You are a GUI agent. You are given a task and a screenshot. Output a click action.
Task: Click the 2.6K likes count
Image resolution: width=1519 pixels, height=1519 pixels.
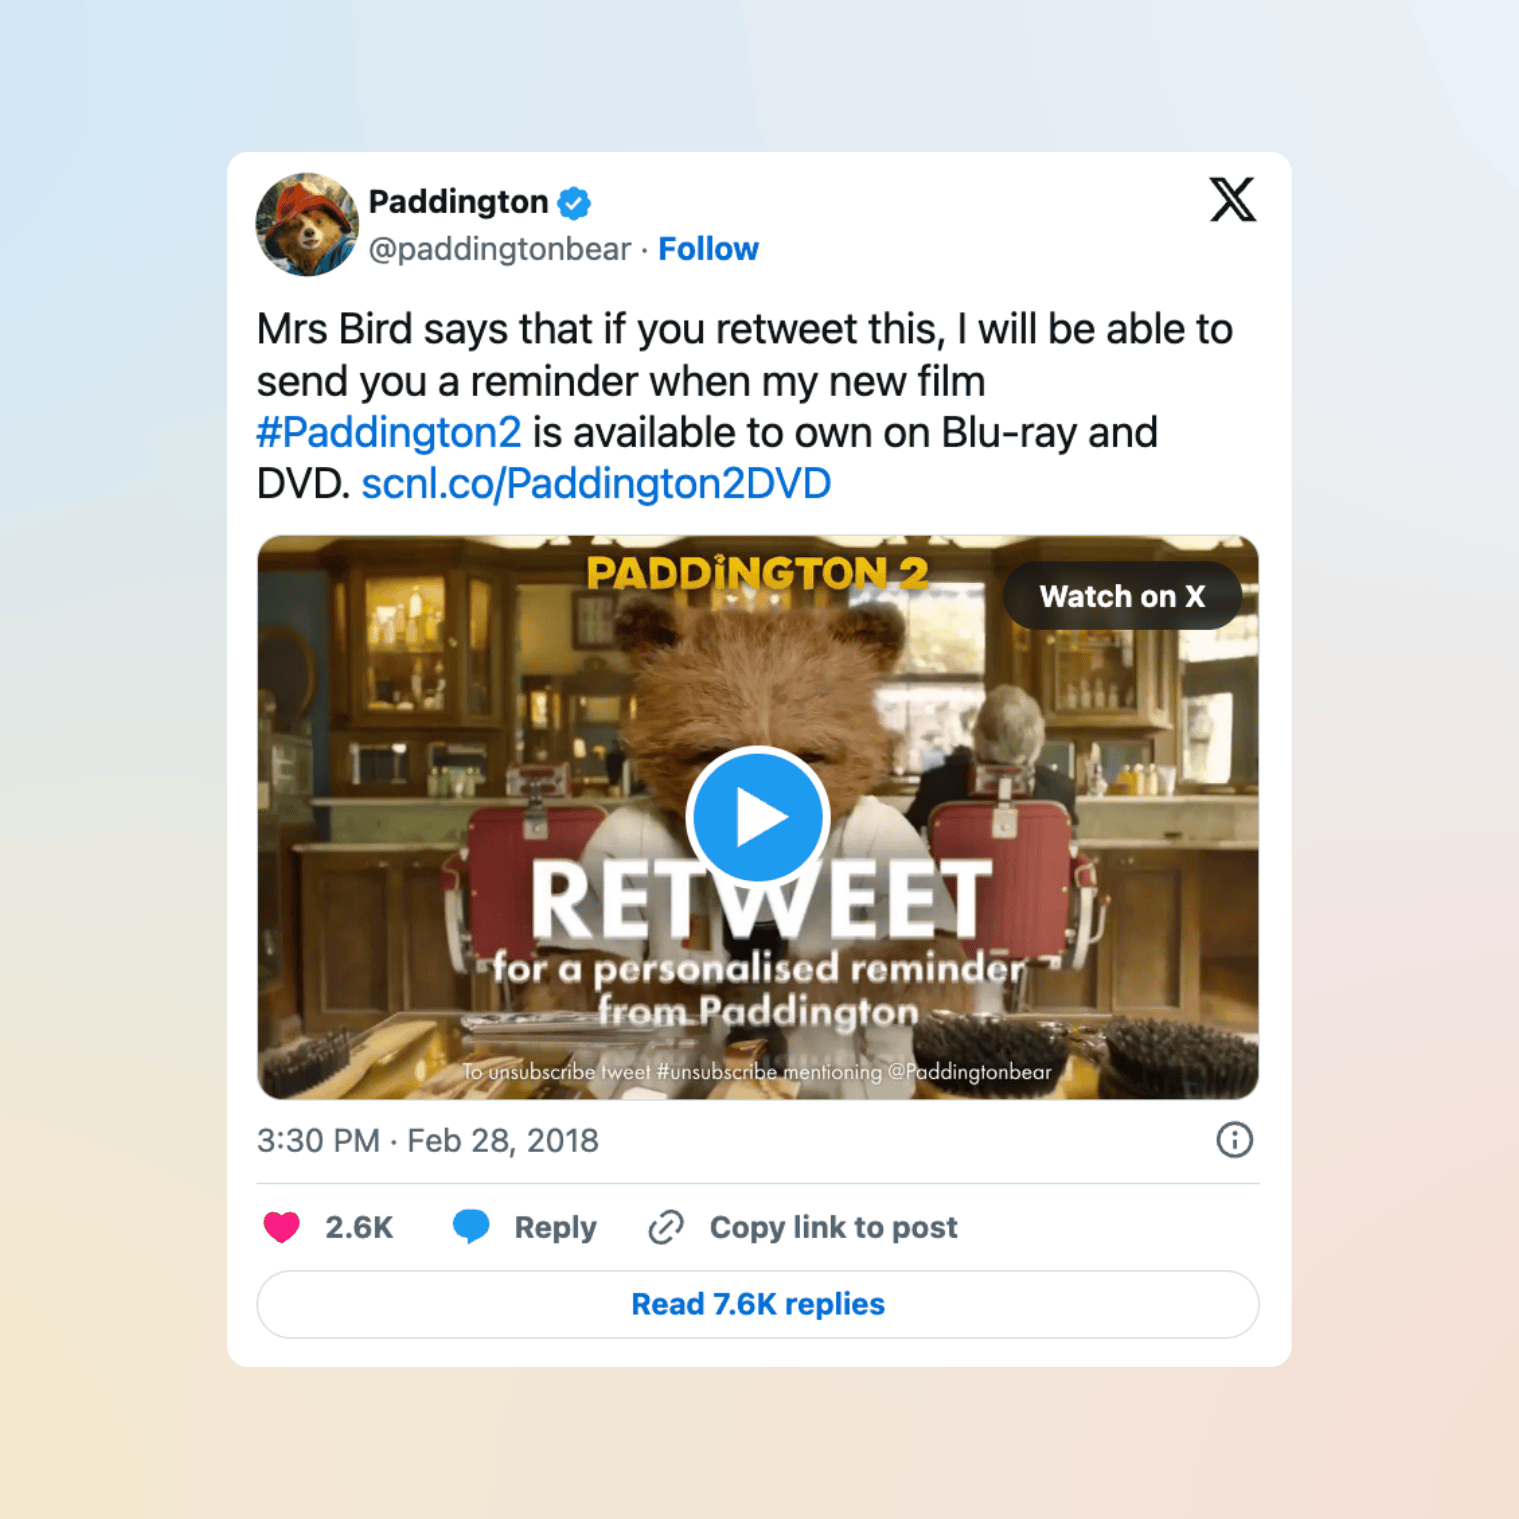click(359, 1227)
